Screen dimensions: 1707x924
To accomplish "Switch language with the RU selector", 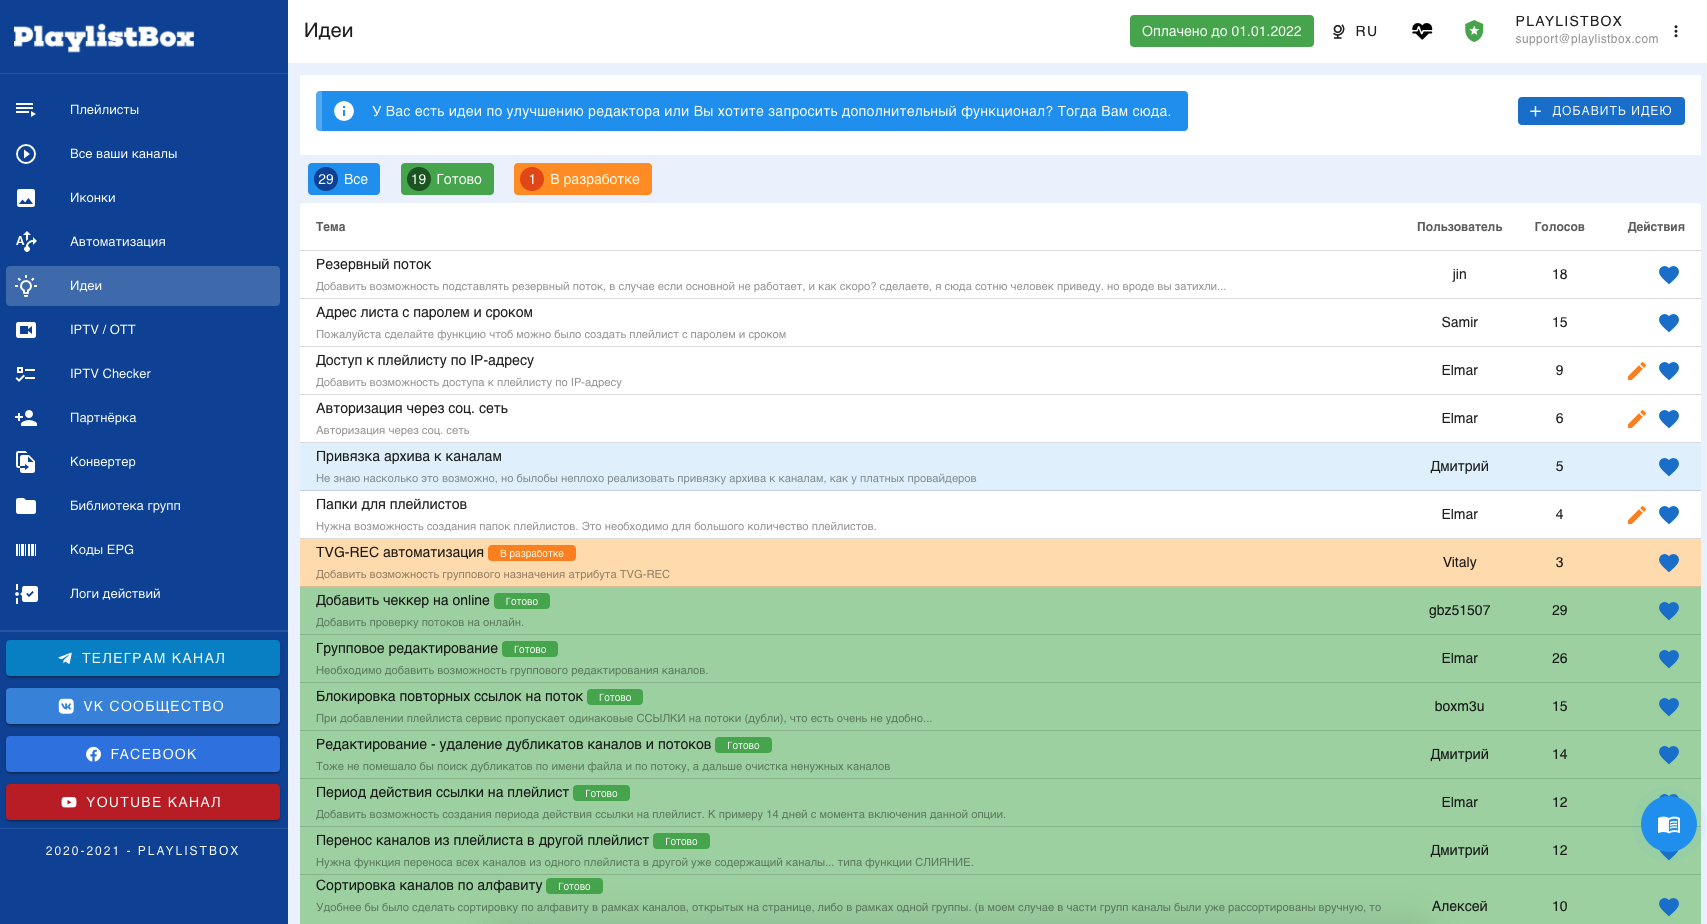I will (x=1355, y=31).
